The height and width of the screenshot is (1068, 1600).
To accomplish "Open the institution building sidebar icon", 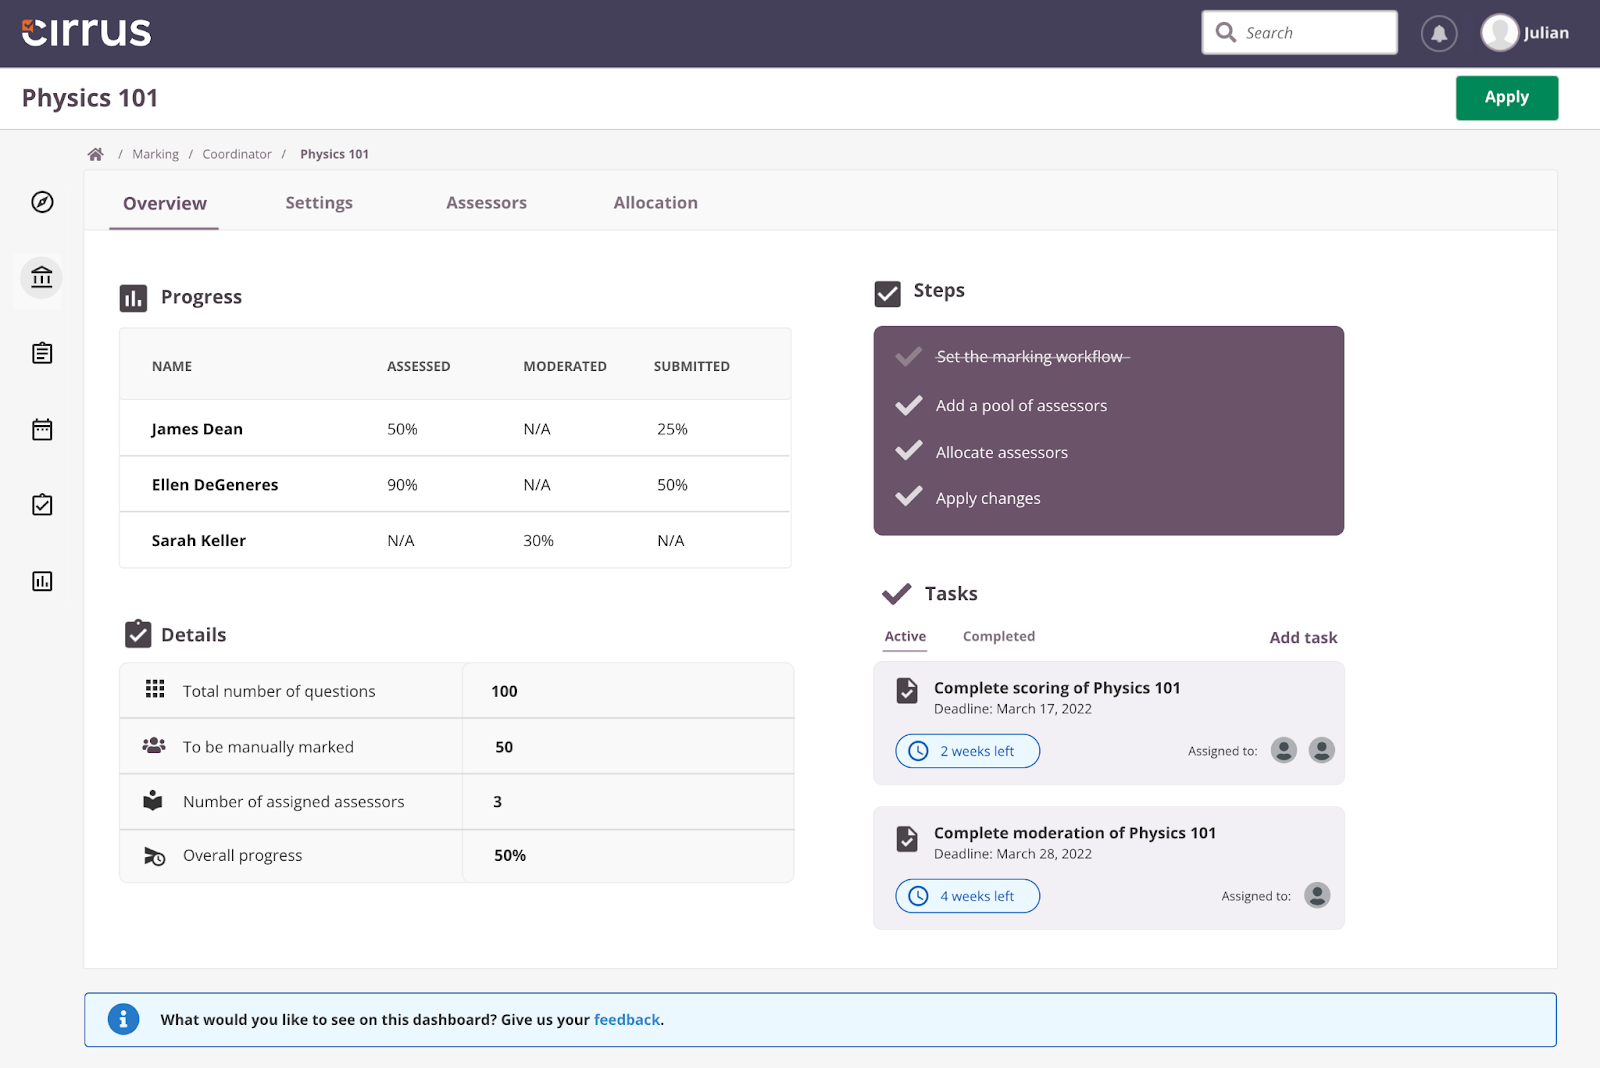I will coord(42,277).
